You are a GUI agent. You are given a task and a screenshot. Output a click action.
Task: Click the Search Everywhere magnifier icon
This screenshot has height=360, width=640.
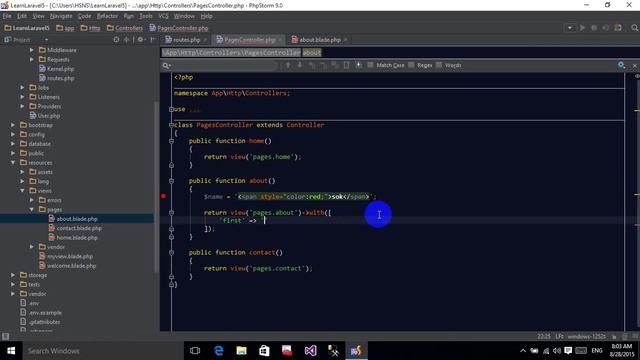(x=634, y=28)
